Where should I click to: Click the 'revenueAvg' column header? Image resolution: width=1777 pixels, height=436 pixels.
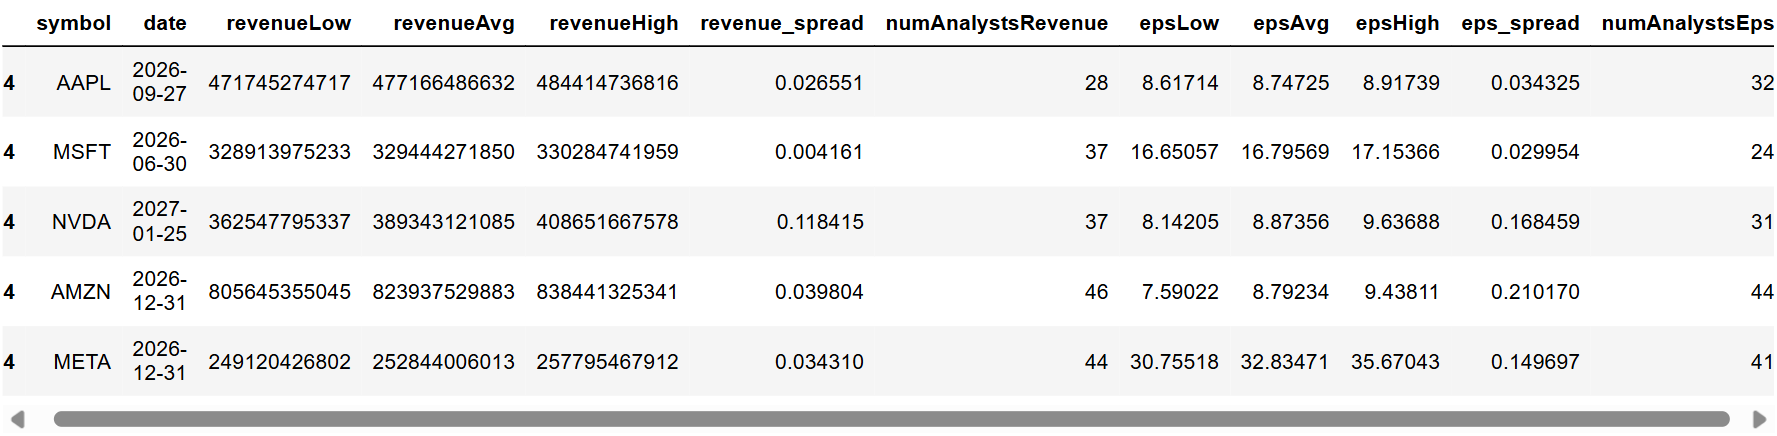coord(454,23)
